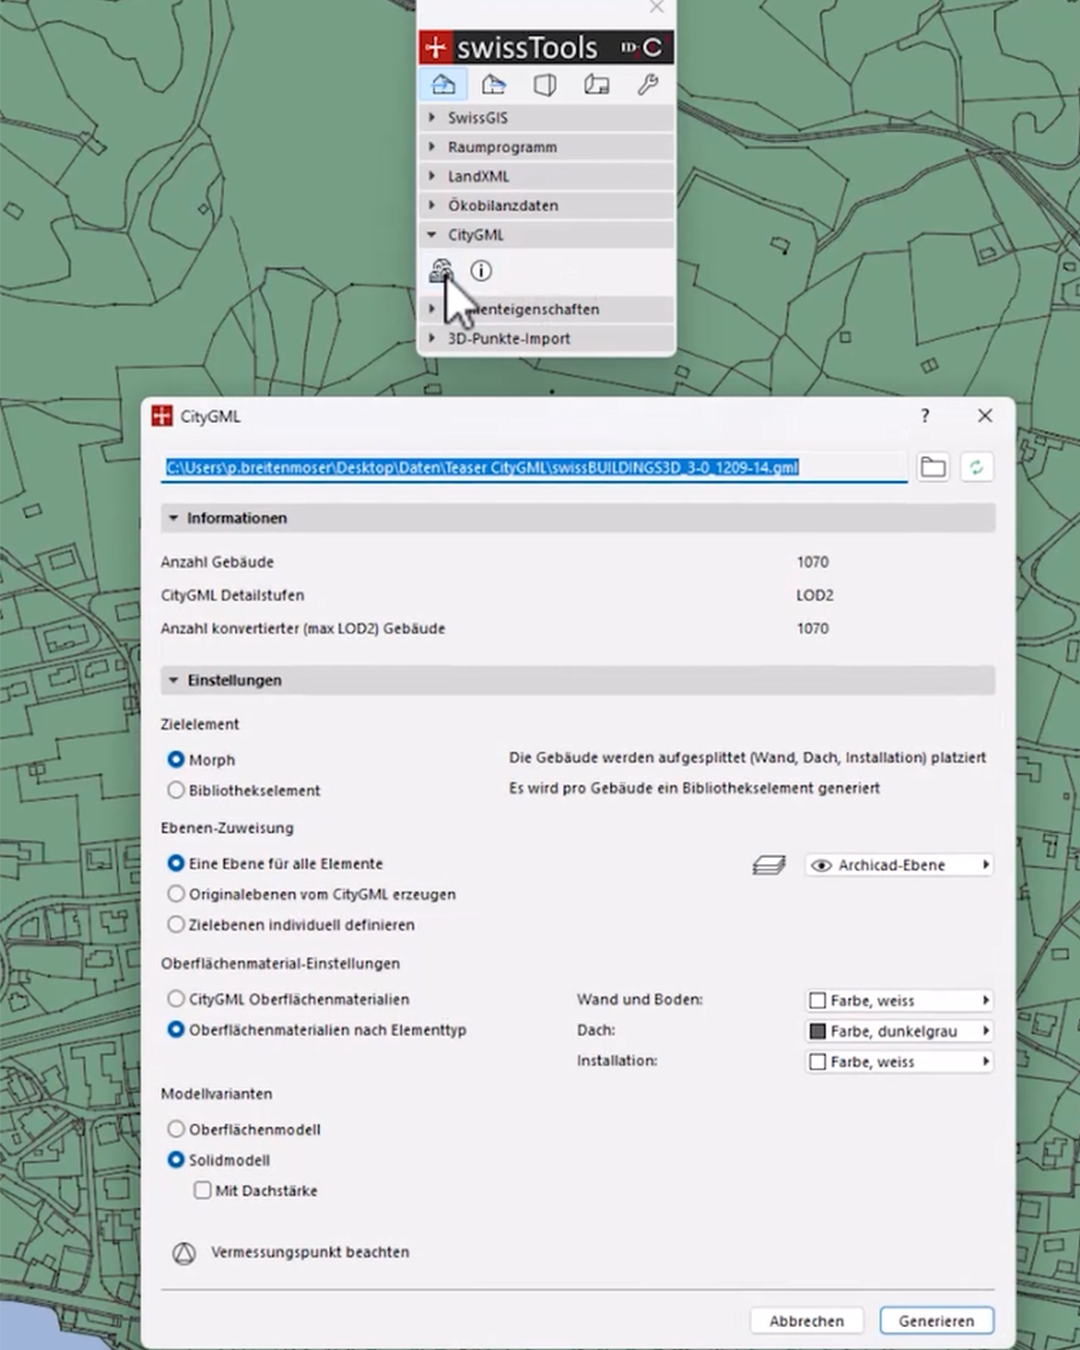Image resolution: width=1080 pixels, height=1350 pixels.
Task: Collapse CityGML section in swissTools palette
Action: click(546, 235)
